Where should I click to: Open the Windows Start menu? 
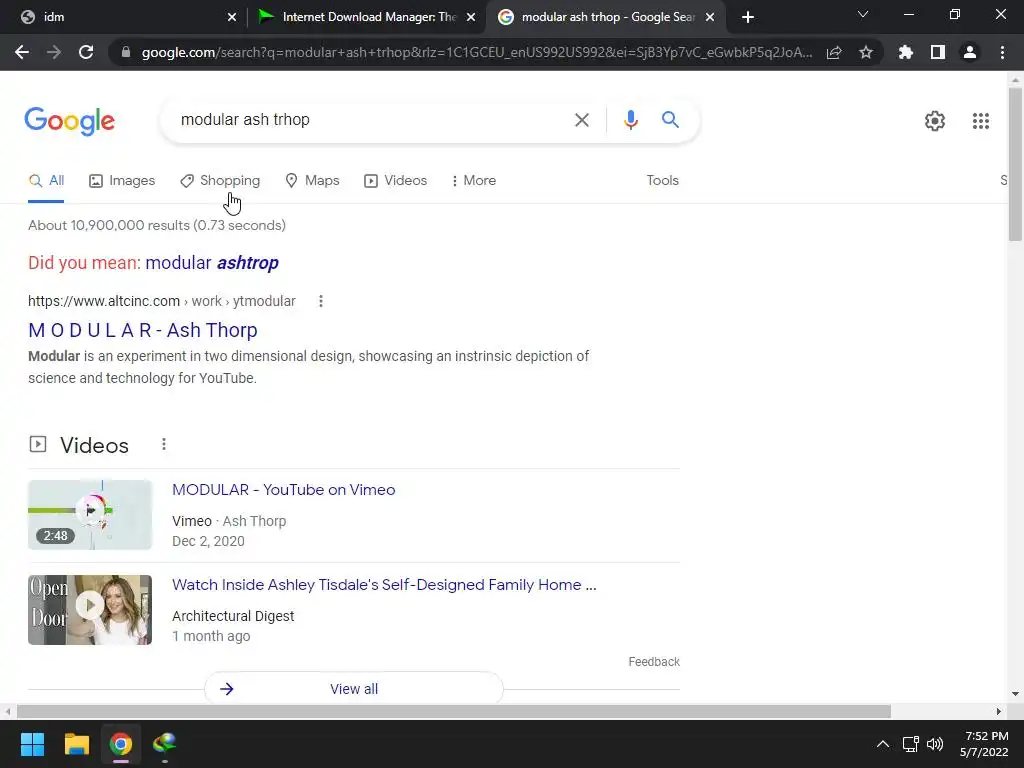[x=32, y=744]
